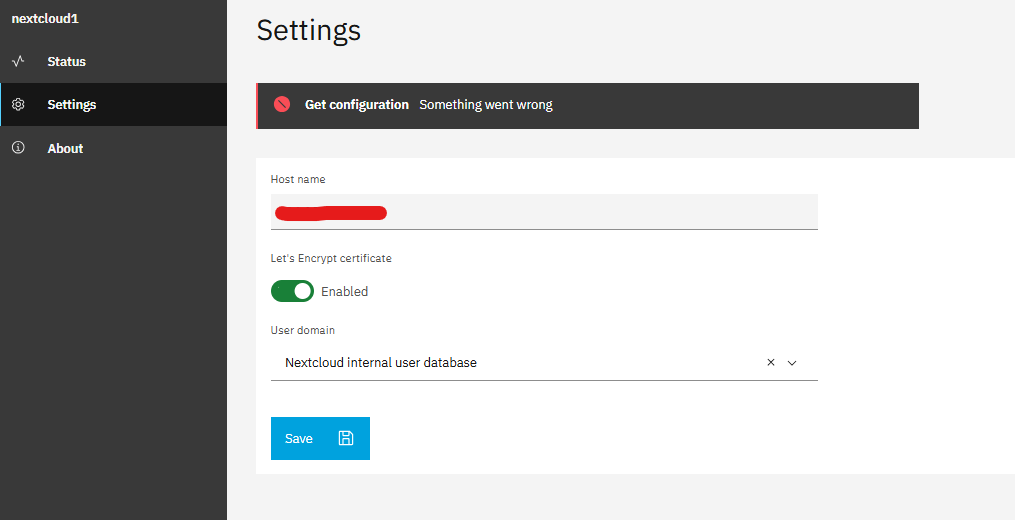
Task: Click the nextcloud1 module title
Action: pos(45,19)
